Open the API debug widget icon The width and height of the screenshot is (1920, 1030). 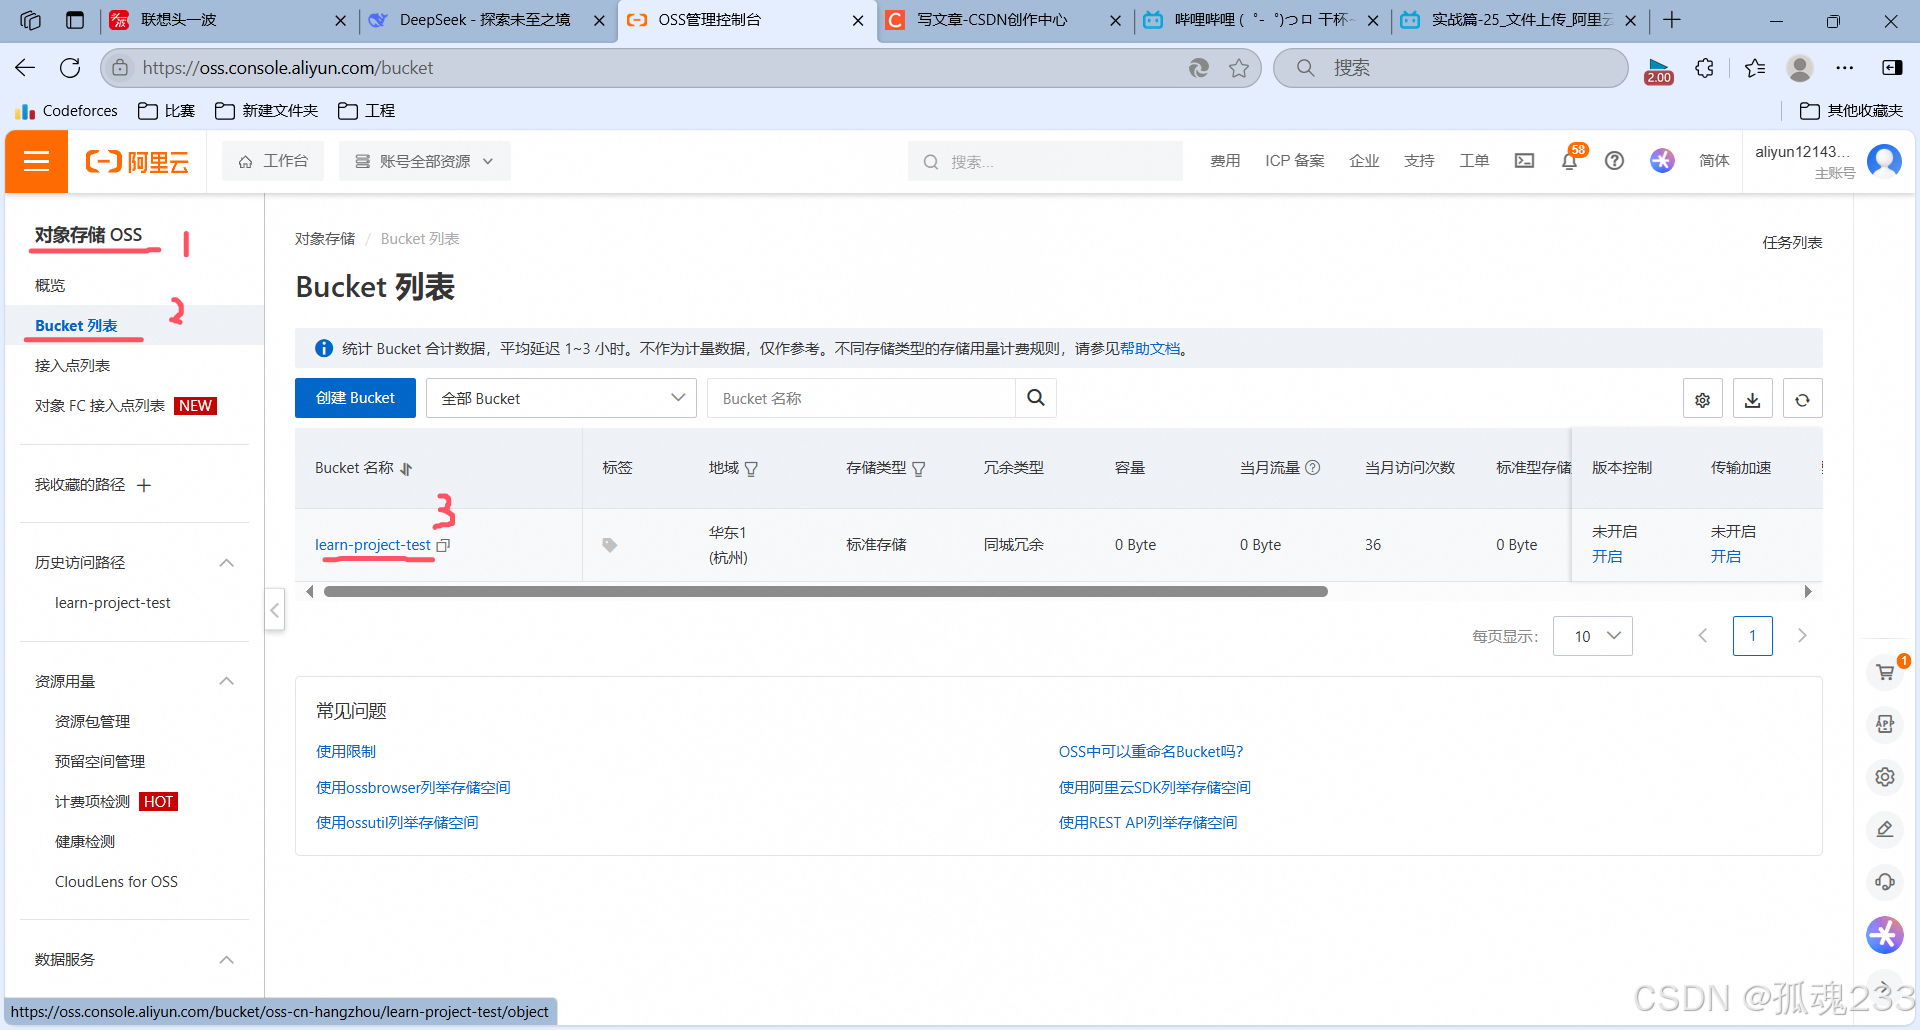coord(1885,724)
